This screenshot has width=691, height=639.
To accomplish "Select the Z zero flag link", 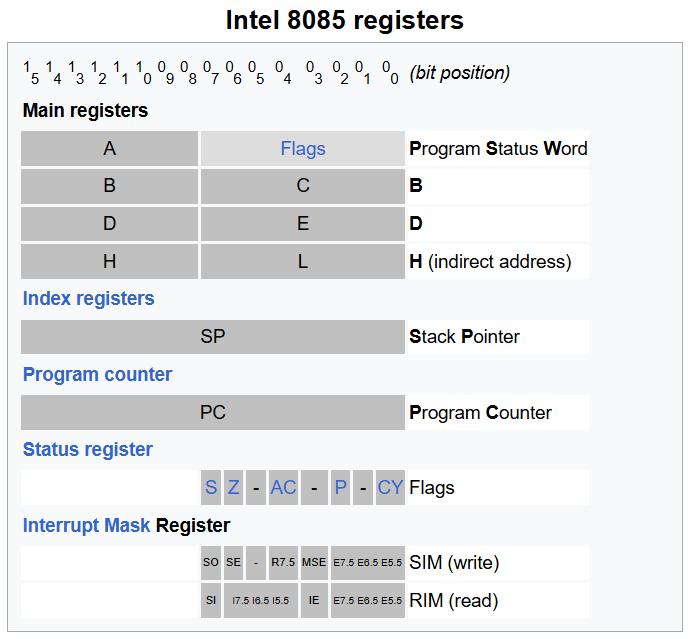I will click(x=234, y=487).
